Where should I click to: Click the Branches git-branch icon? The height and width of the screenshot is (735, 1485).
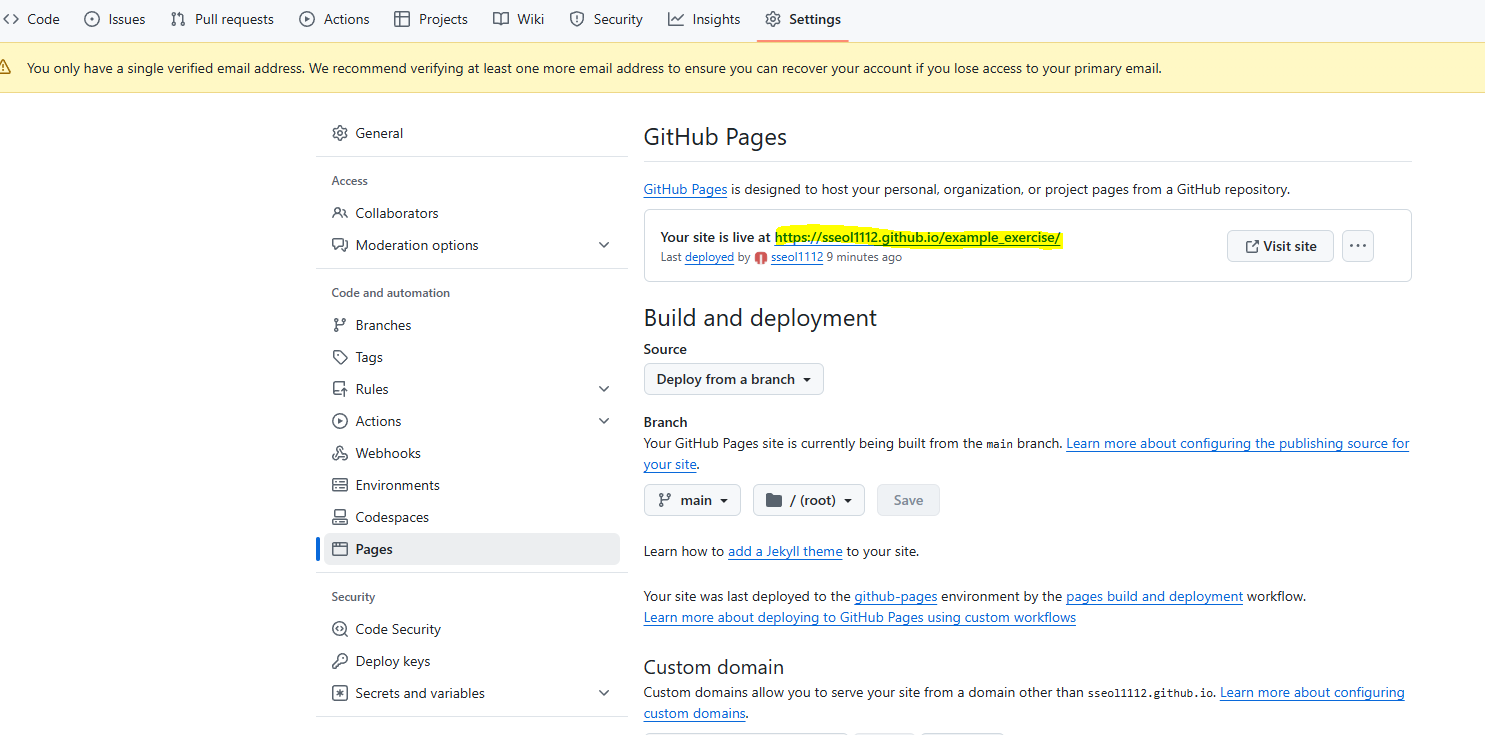(340, 325)
